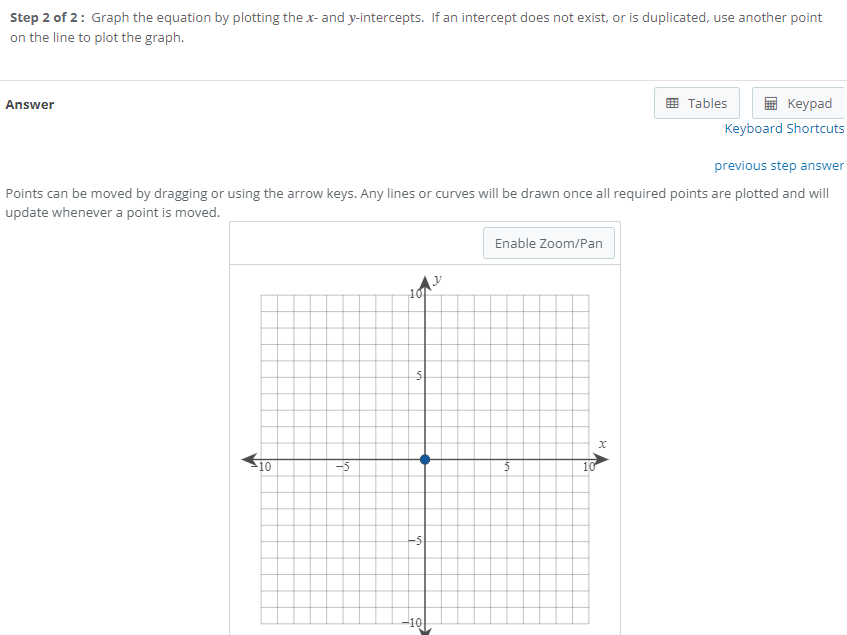Click the Keypad calculator icon
Screen dimensions: 847x635
pos(771,103)
